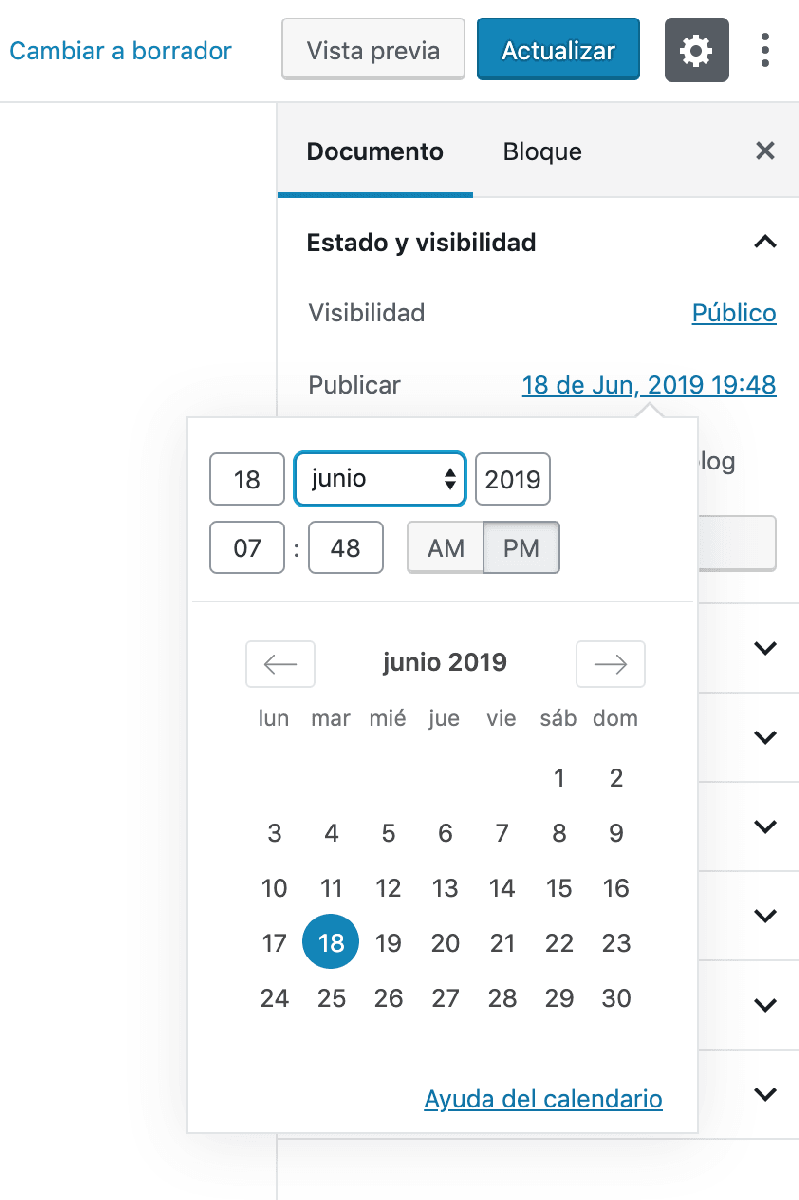Screen dimensions: 799x1200
Task: Click the Vista previa button
Action: click(373, 50)
